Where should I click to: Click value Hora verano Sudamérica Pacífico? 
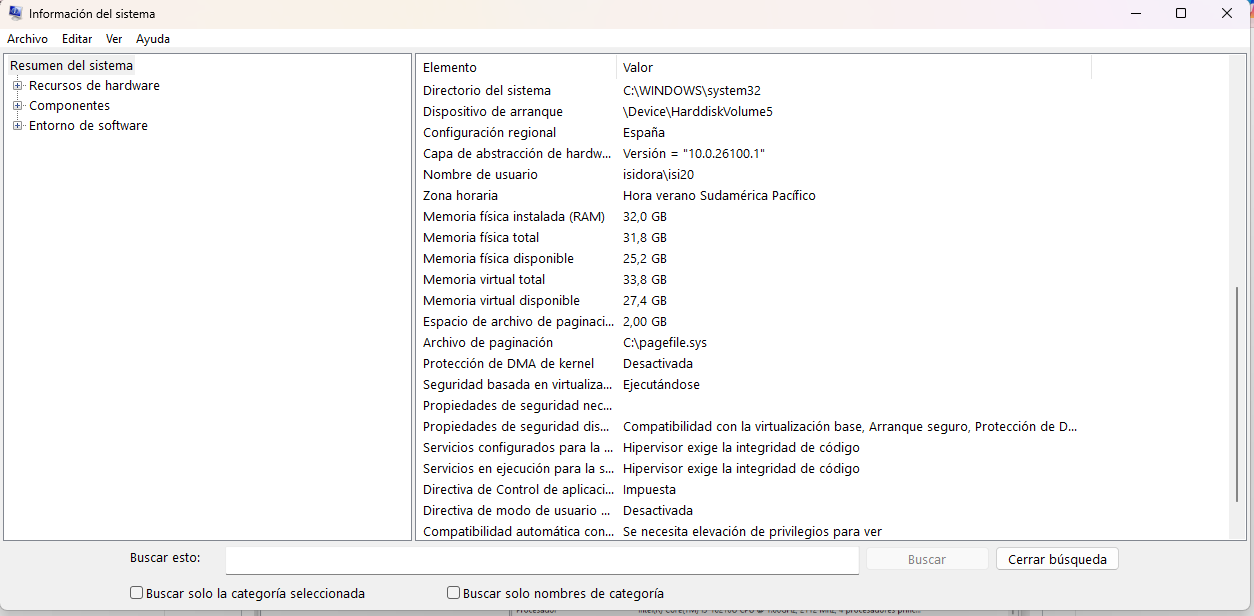coord(719,195)
